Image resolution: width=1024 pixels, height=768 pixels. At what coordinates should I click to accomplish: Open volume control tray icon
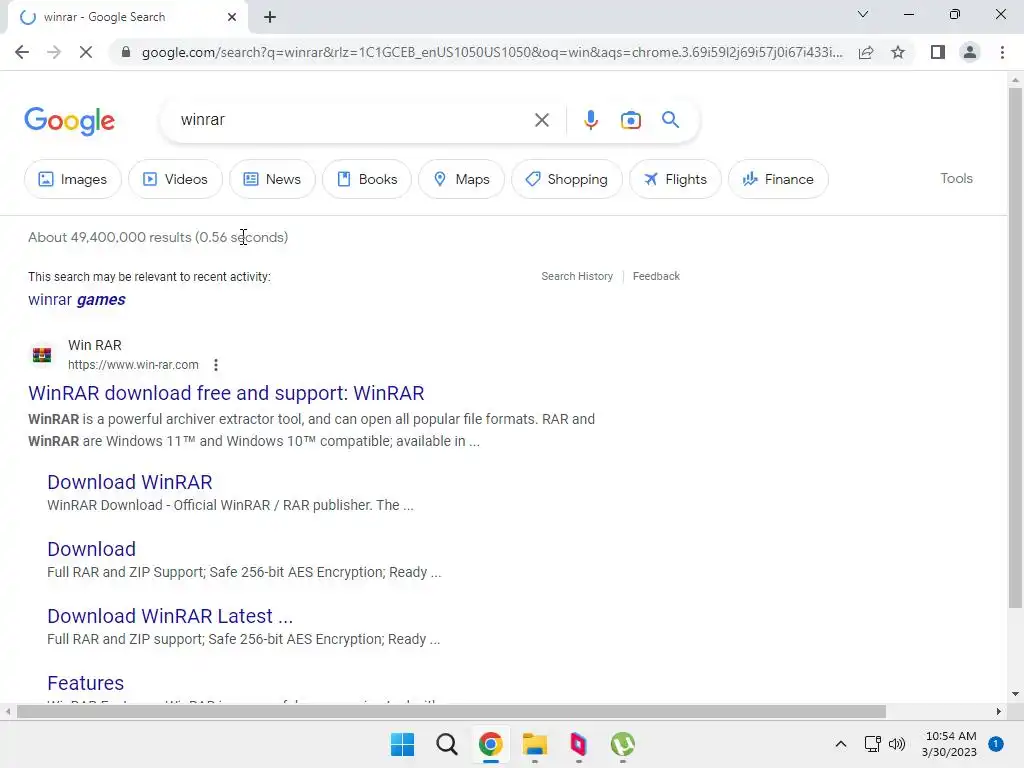point(897,744)
